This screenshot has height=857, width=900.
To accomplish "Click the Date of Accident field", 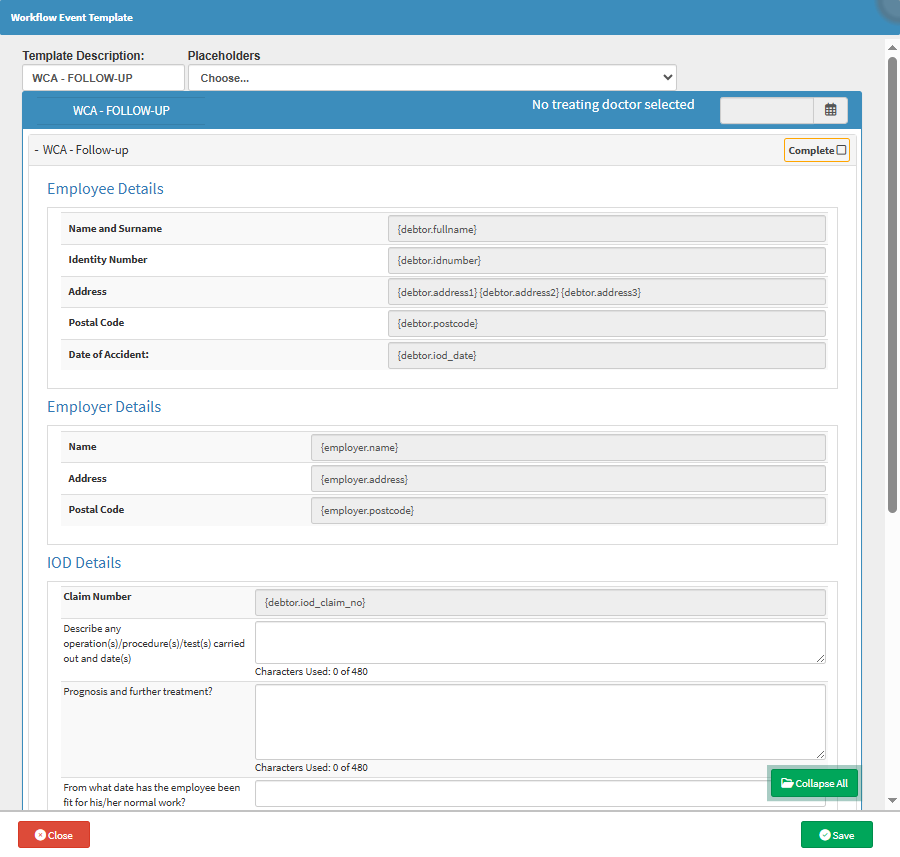I will [606, 355].
